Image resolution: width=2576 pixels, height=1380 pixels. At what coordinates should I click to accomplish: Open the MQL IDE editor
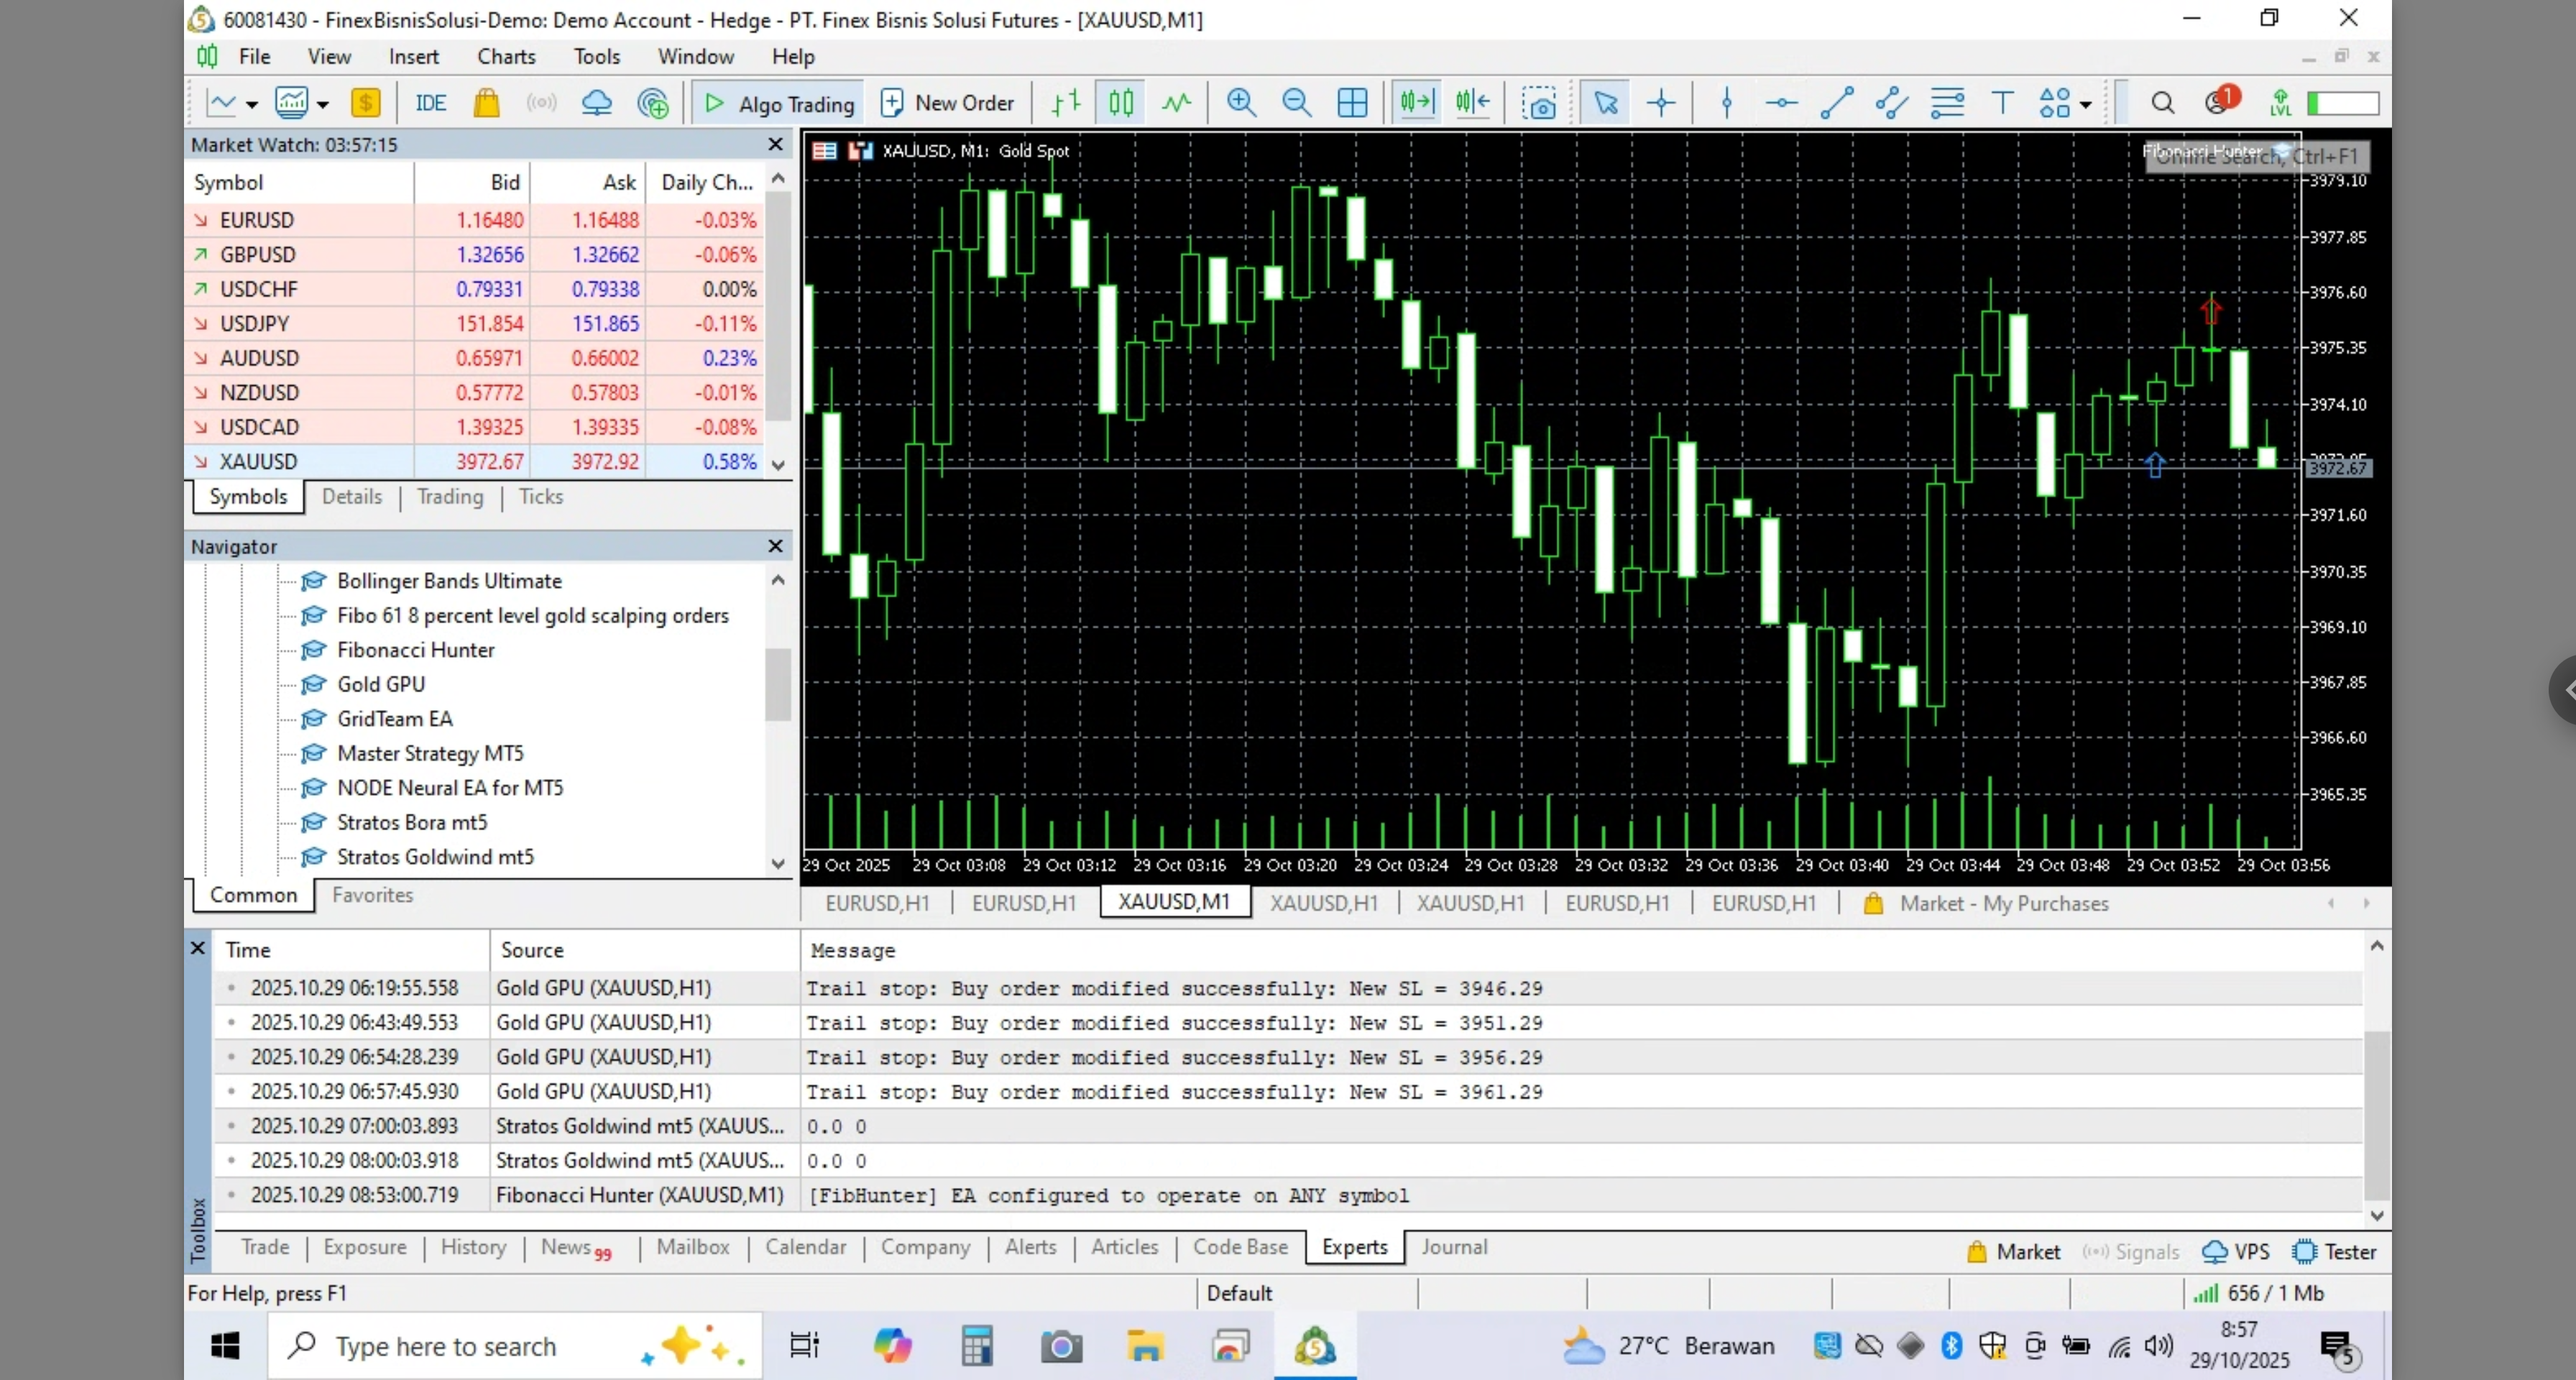click(430, 102)
